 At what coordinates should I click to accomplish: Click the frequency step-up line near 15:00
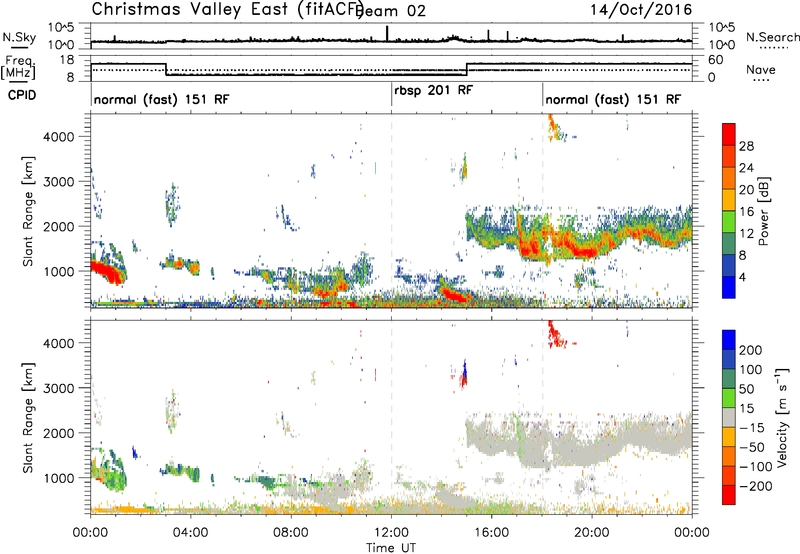pos(467,69)
